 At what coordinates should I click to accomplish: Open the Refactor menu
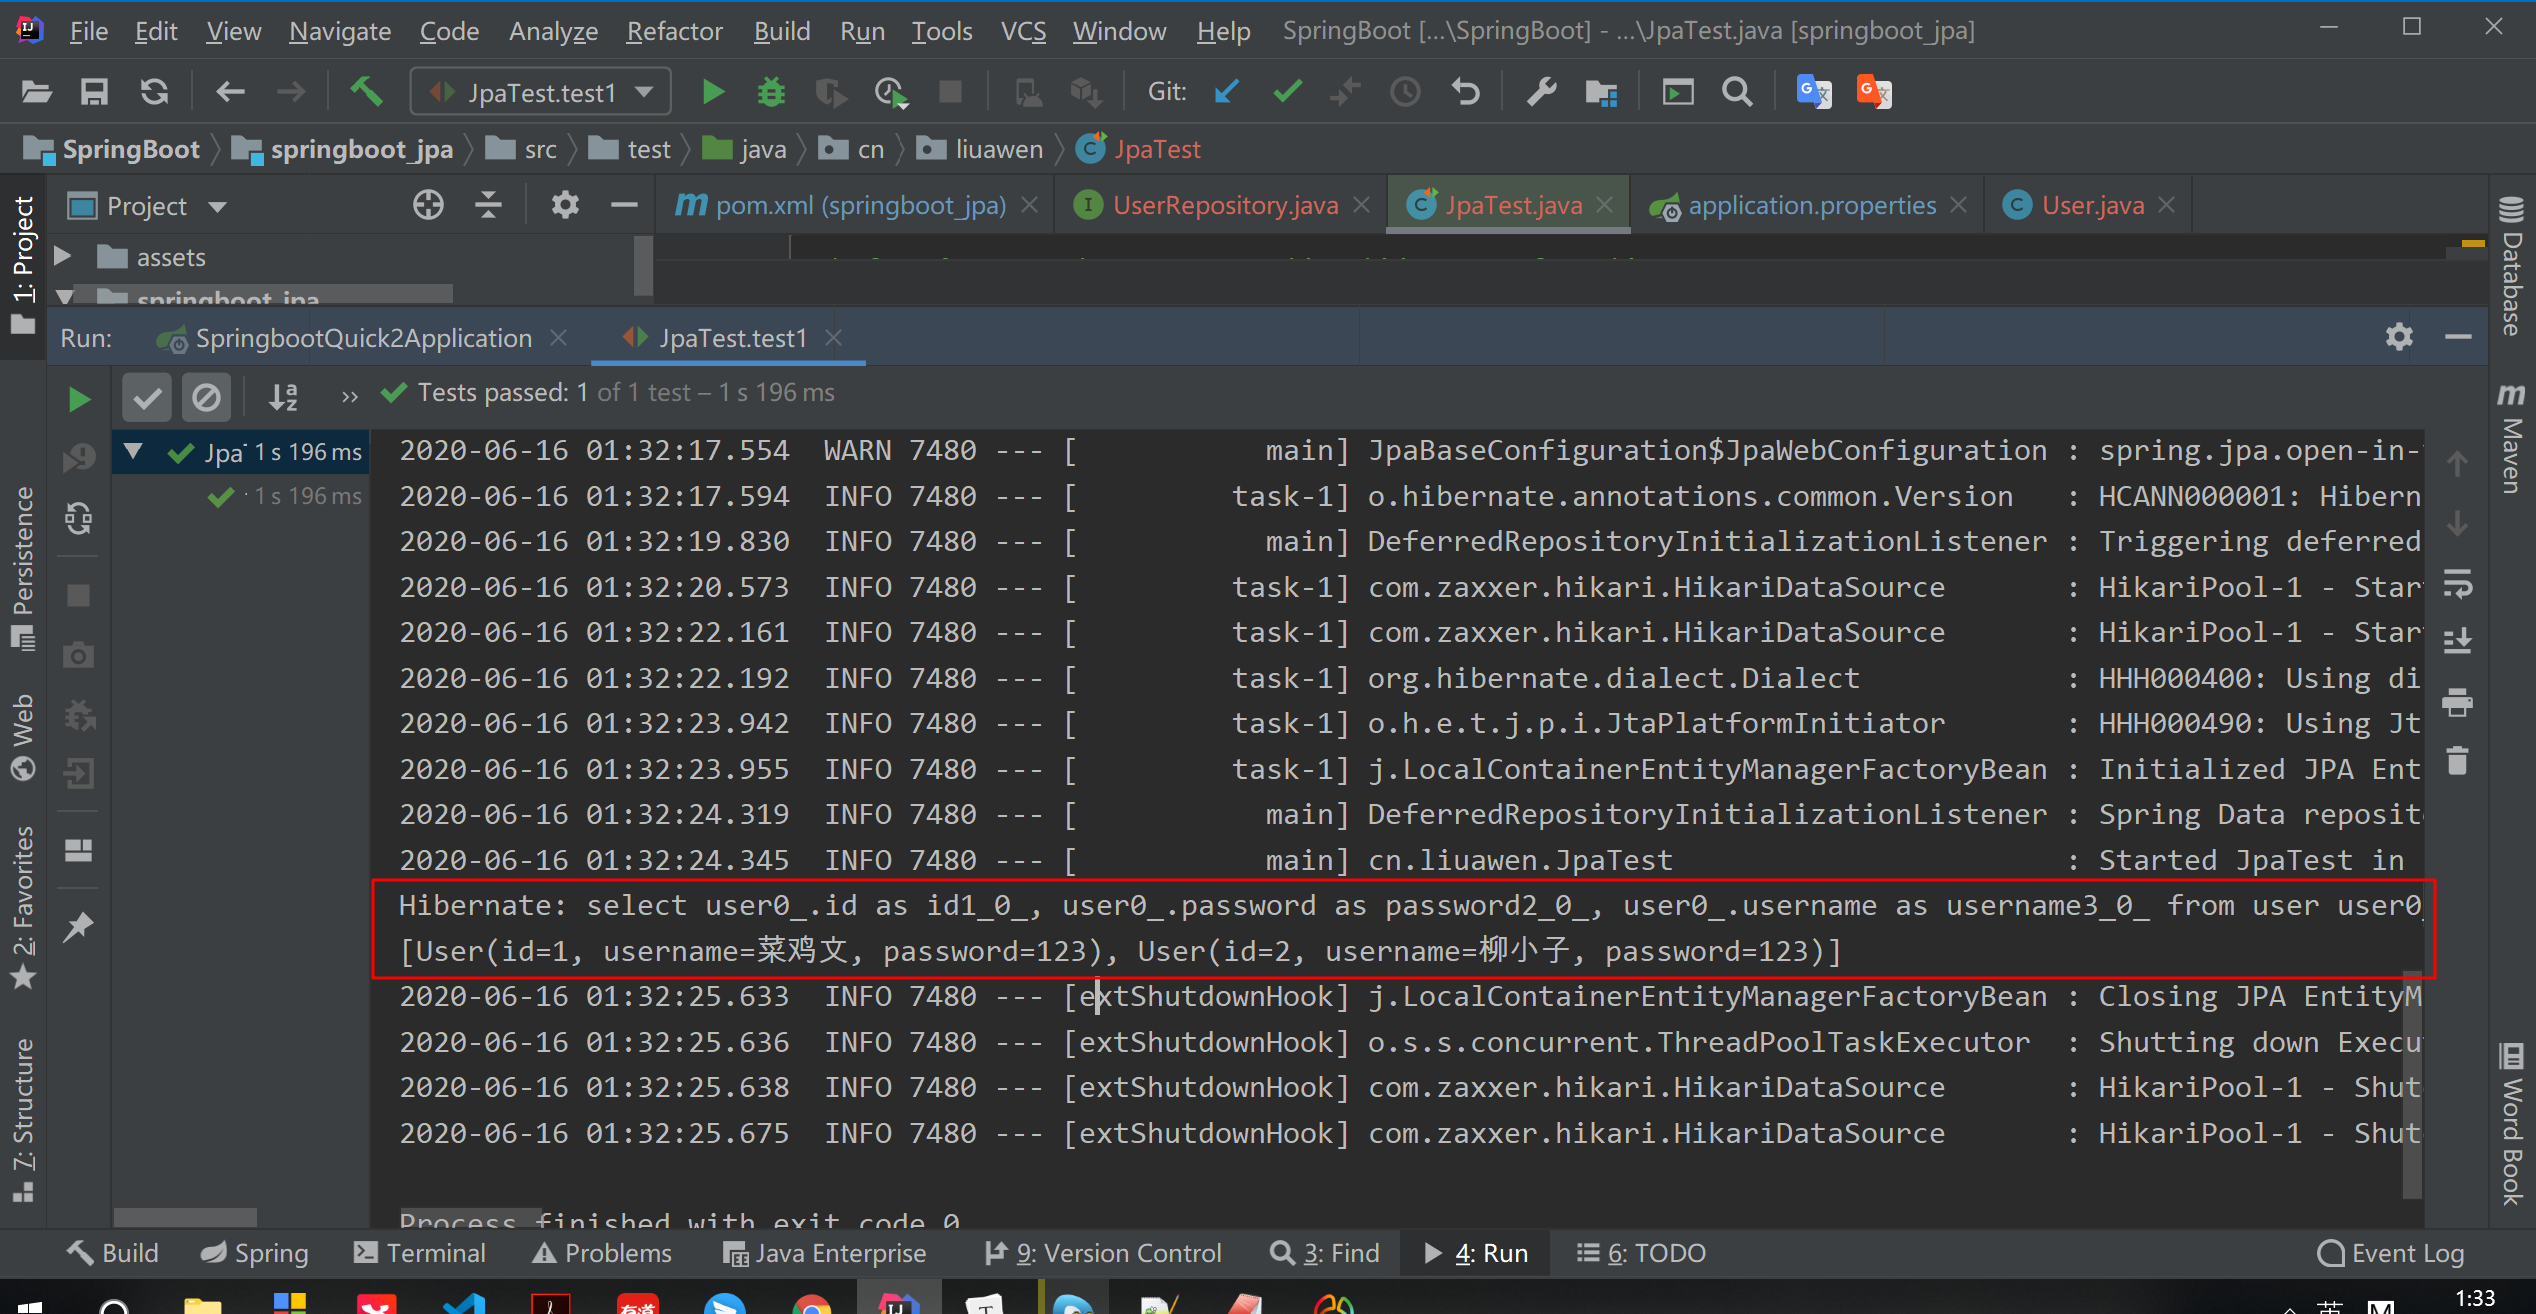[674, 31]
